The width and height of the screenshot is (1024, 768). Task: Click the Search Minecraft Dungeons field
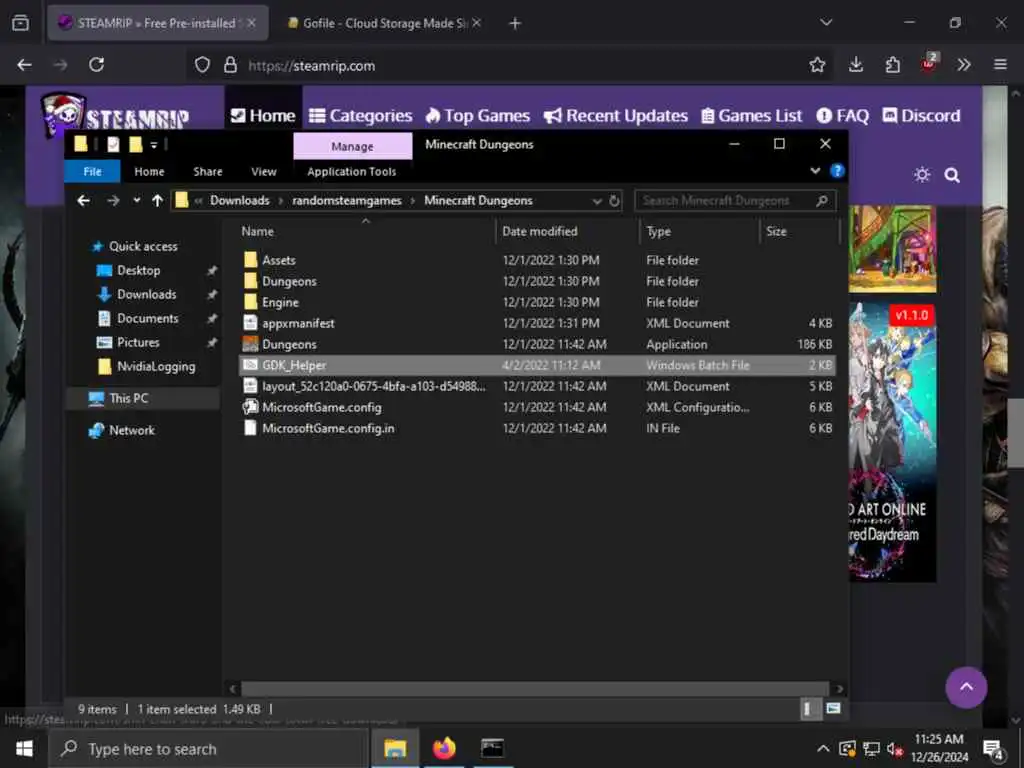(735, 200)
